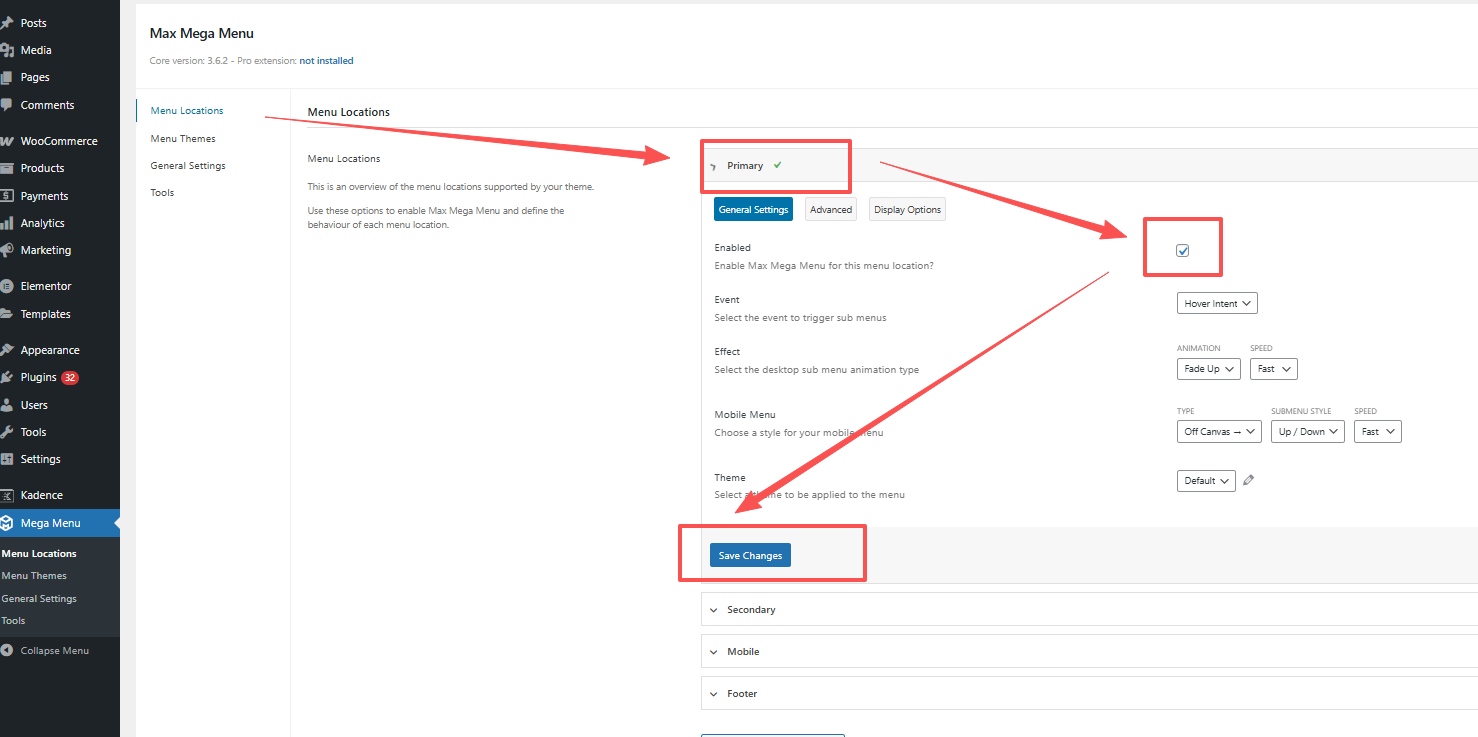Click the WooCommerce icon in sidebar
Screen dimensions: 1478x737
click(x=7, y=141)
